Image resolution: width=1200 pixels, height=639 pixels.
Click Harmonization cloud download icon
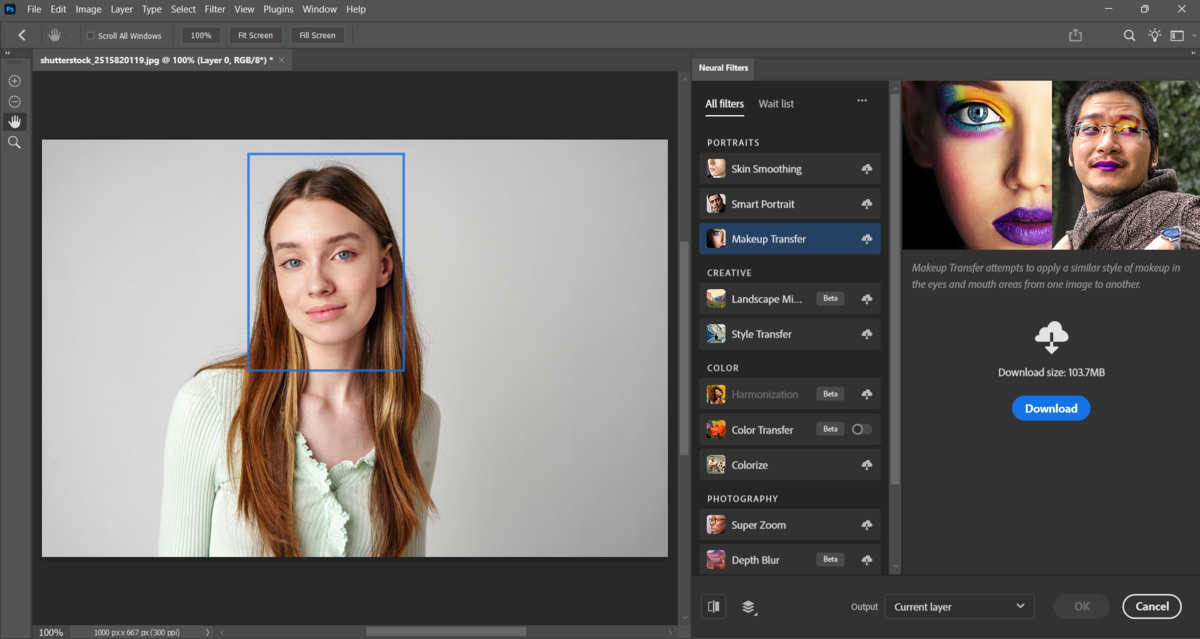(x=867, y=394)
